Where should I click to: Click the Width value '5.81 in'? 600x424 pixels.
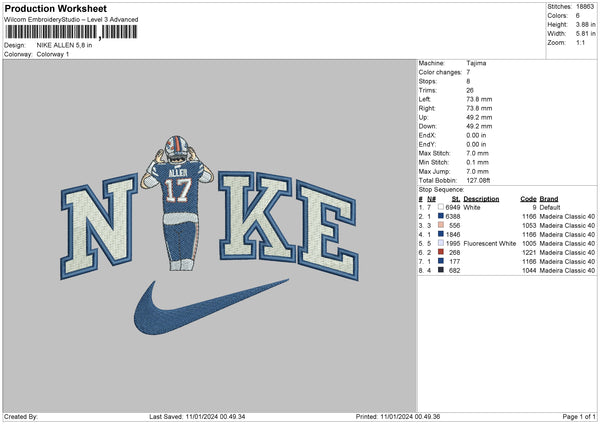point(585,34)
